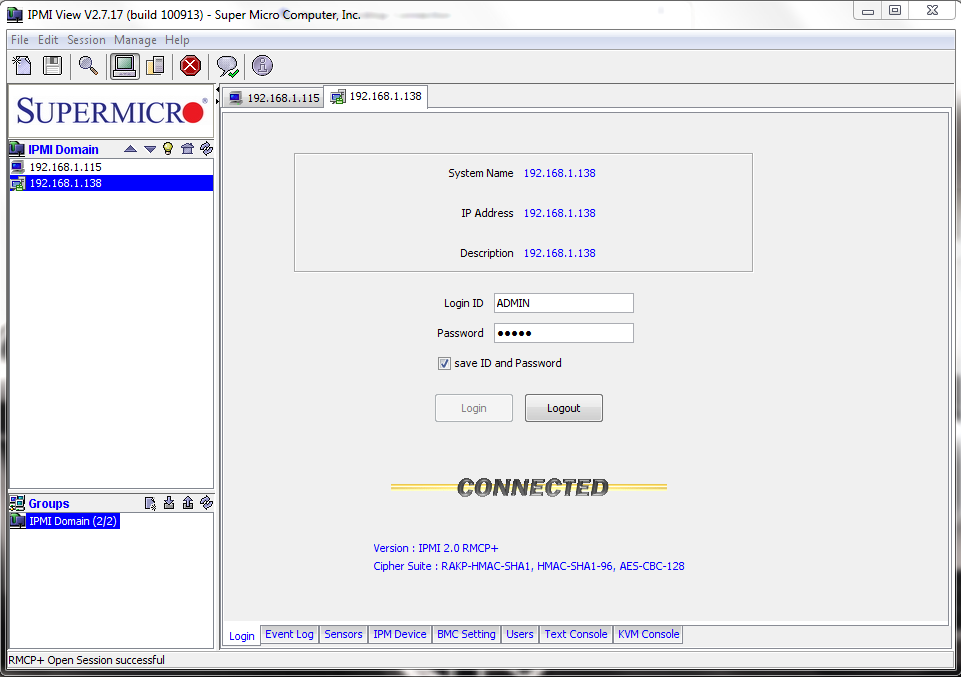Open the BMC Setting tab
This screenshot has width=961, height=677.
pyautogui.click(x=466, y=634)
